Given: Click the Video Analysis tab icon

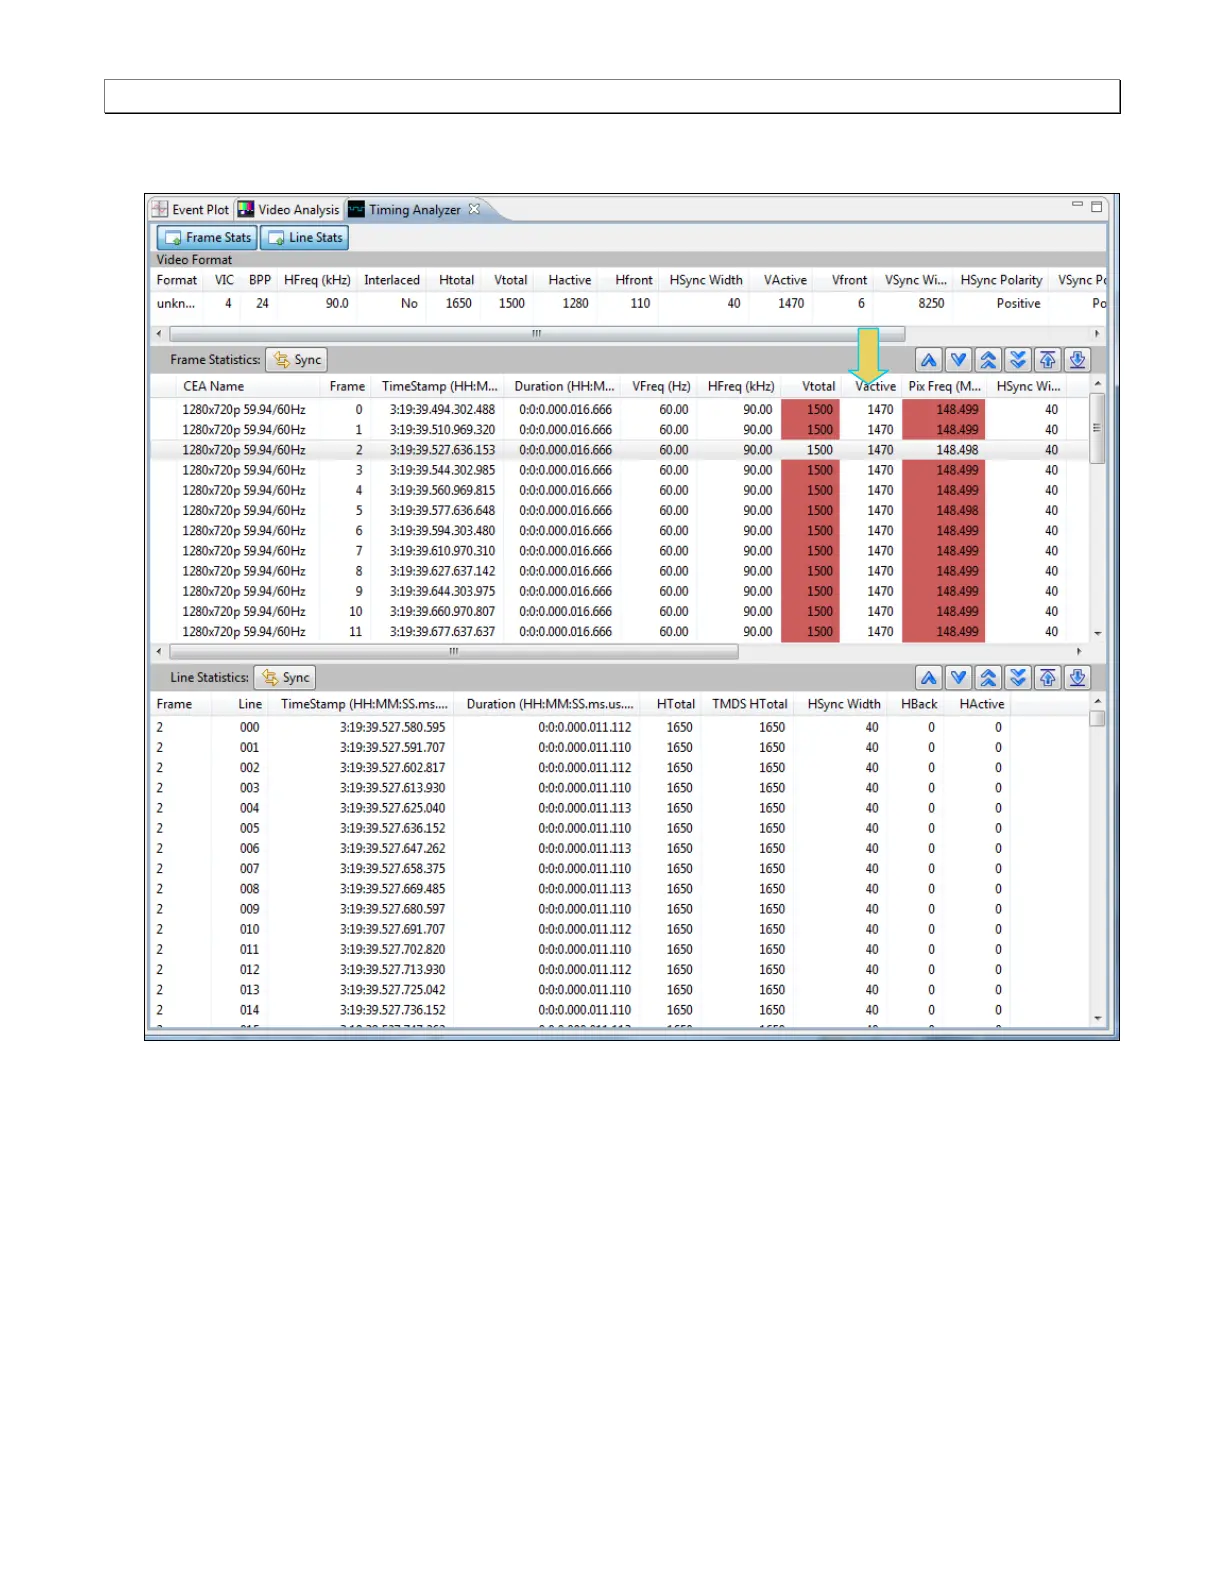Looking at the screenshot, I should coord(246,209).
